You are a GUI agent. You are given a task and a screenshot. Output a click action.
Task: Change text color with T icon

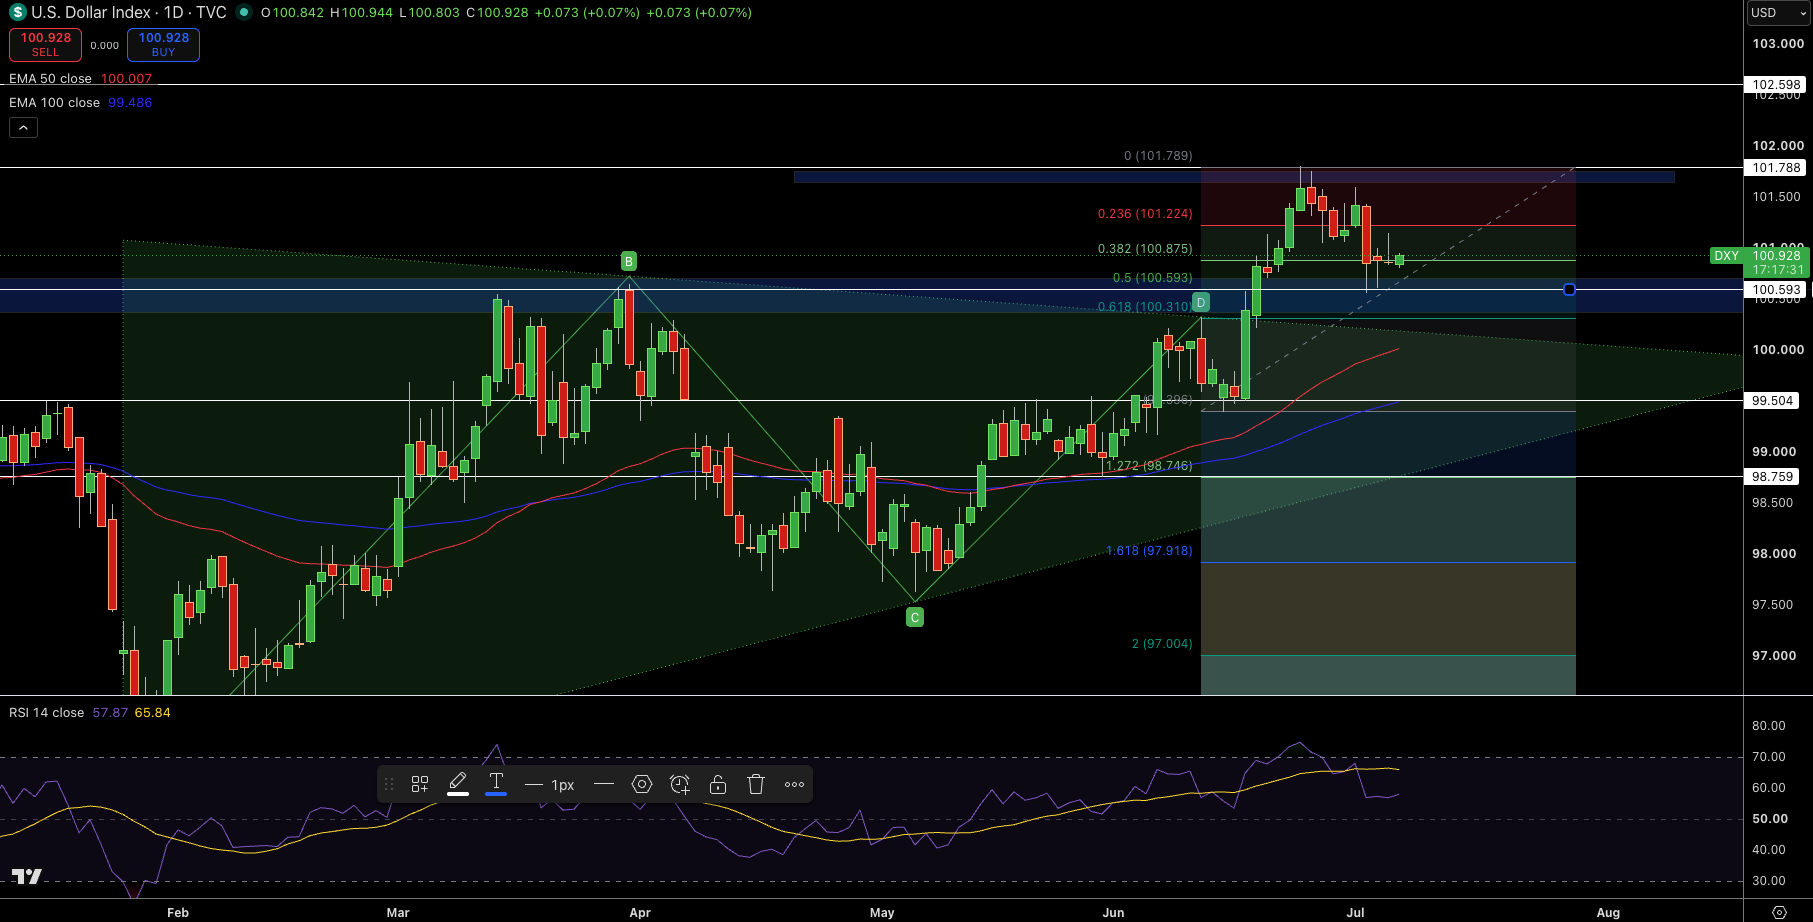496,784
